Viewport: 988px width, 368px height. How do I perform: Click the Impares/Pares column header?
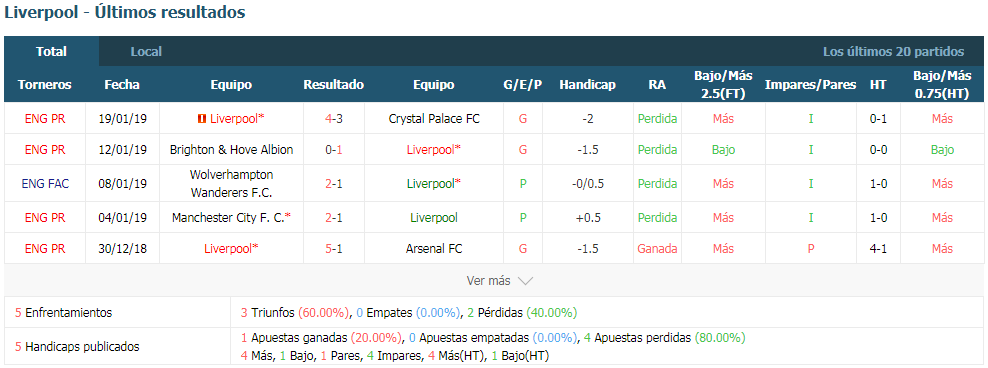pyautogui.click(x=810, y=84)
